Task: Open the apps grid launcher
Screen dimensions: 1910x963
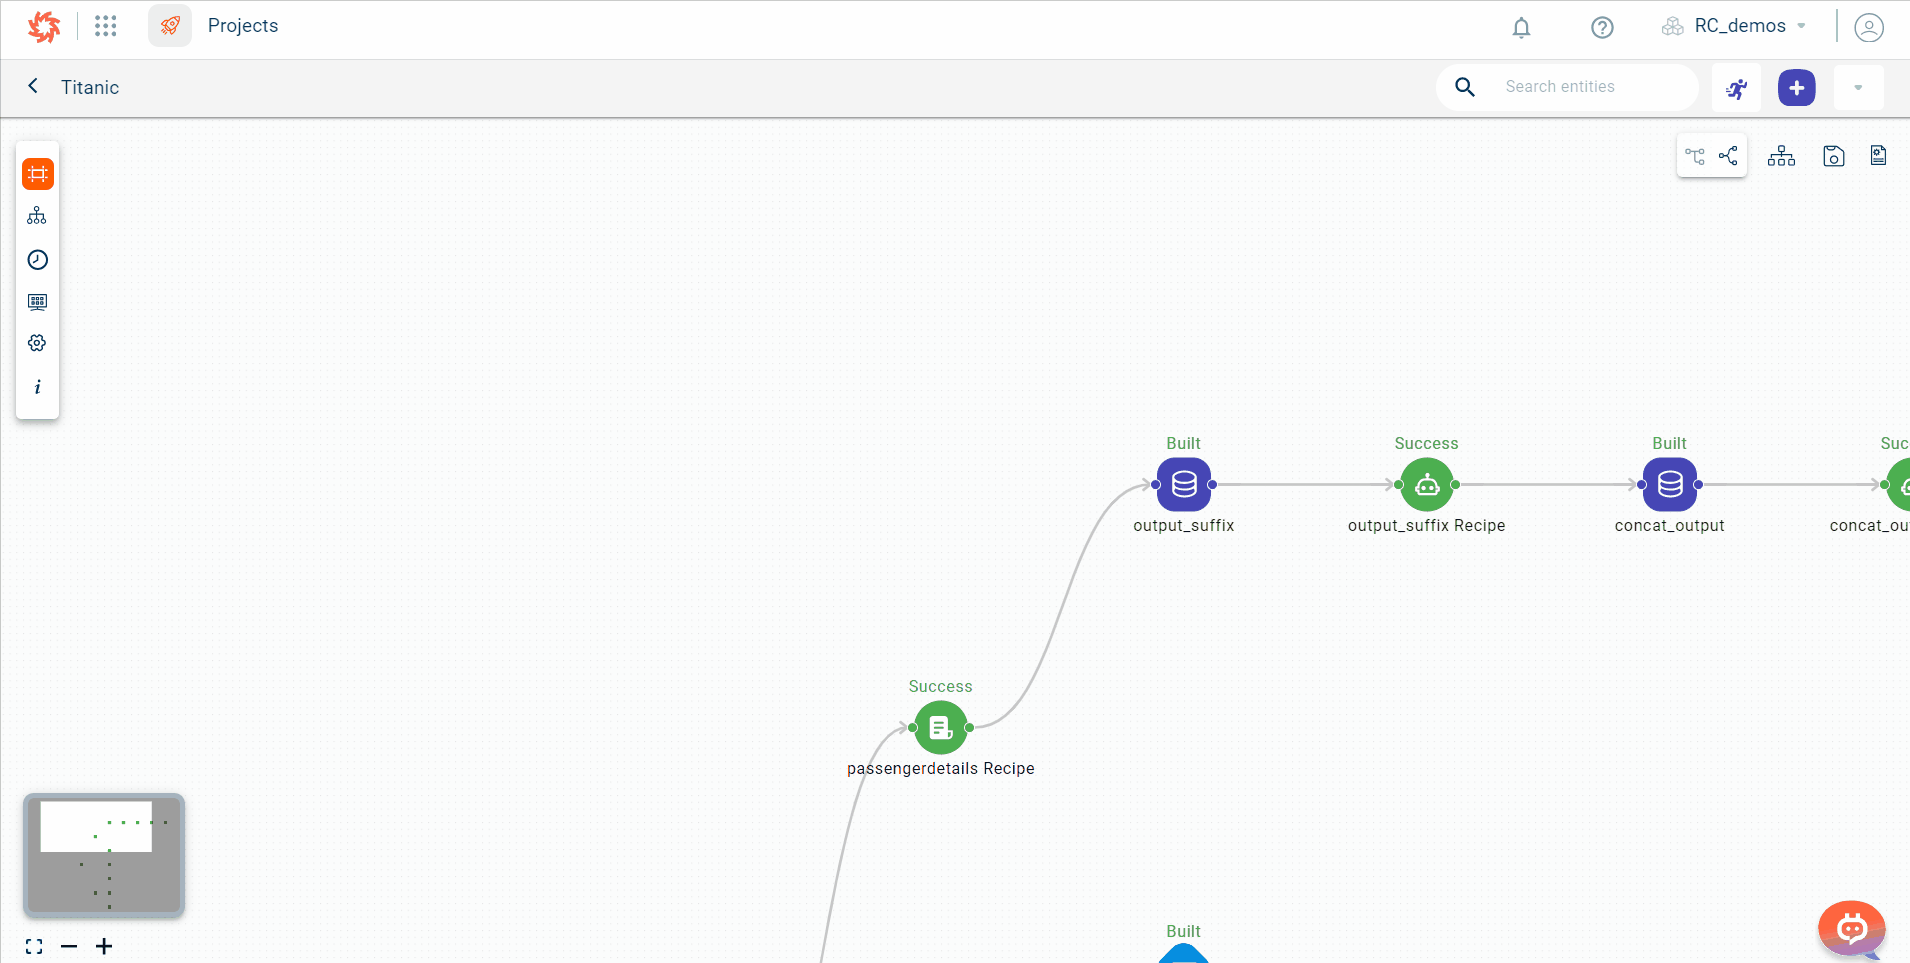Action: tap(106, 26)
